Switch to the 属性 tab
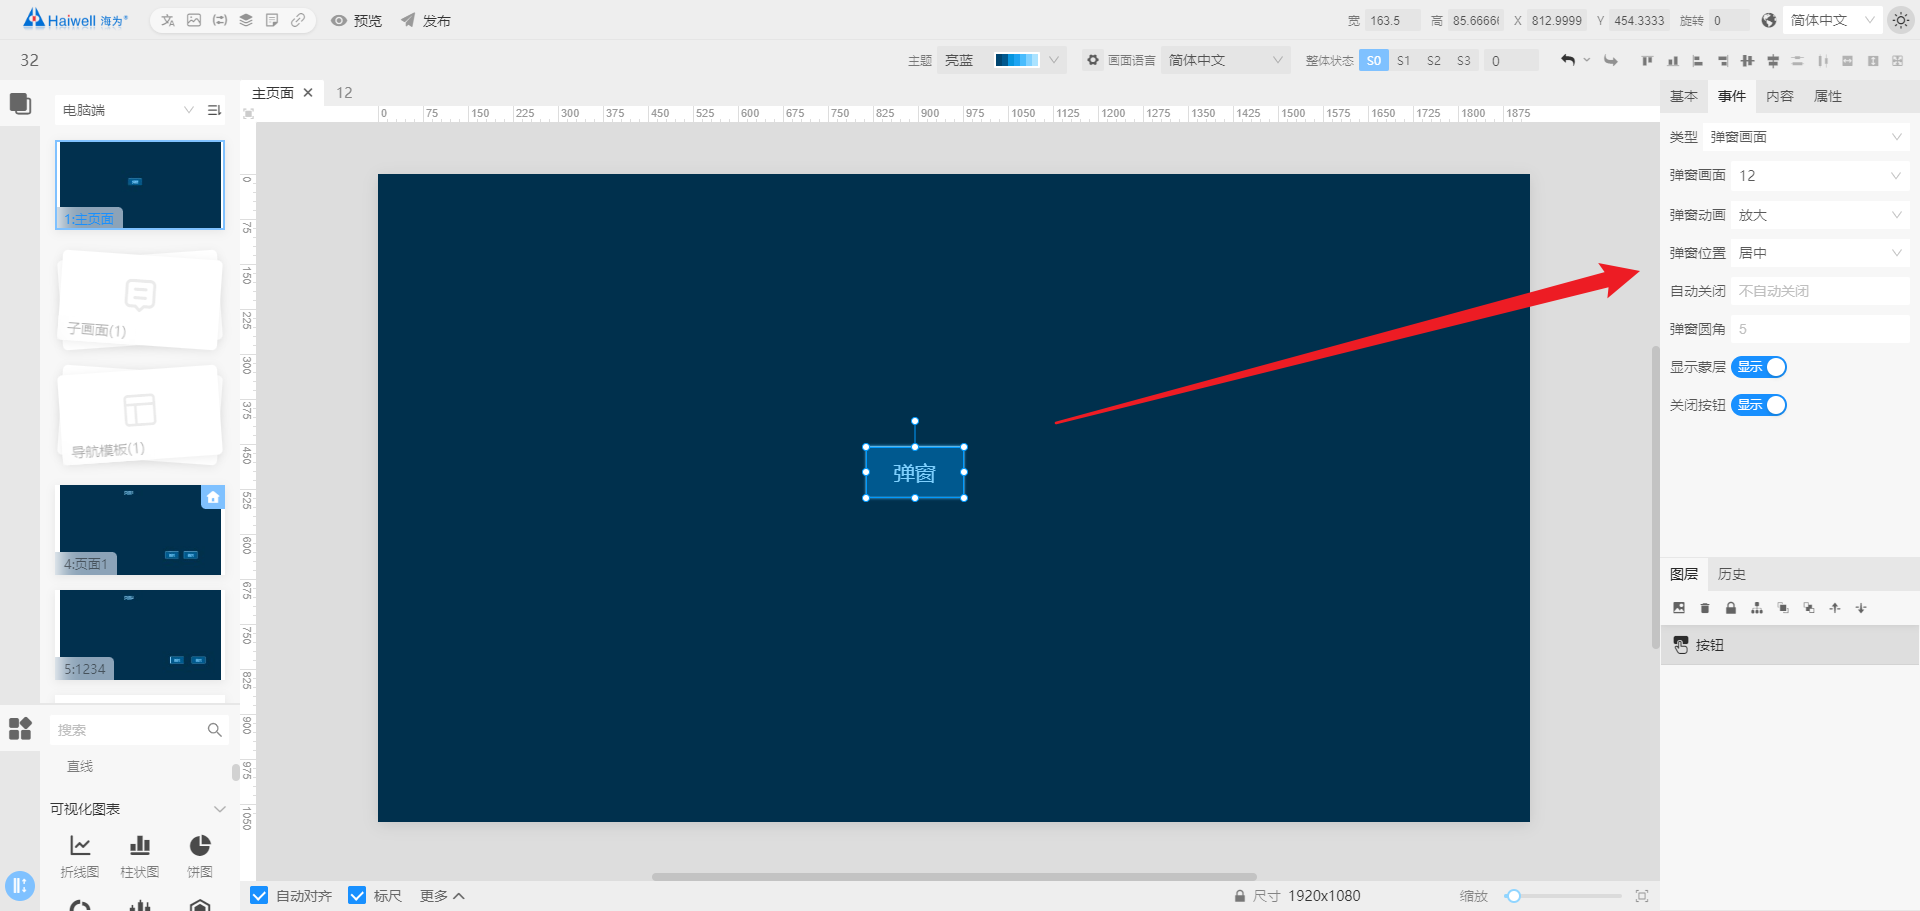Image resolution: width=1920 pixels, height=911 pixels. 1828,96
